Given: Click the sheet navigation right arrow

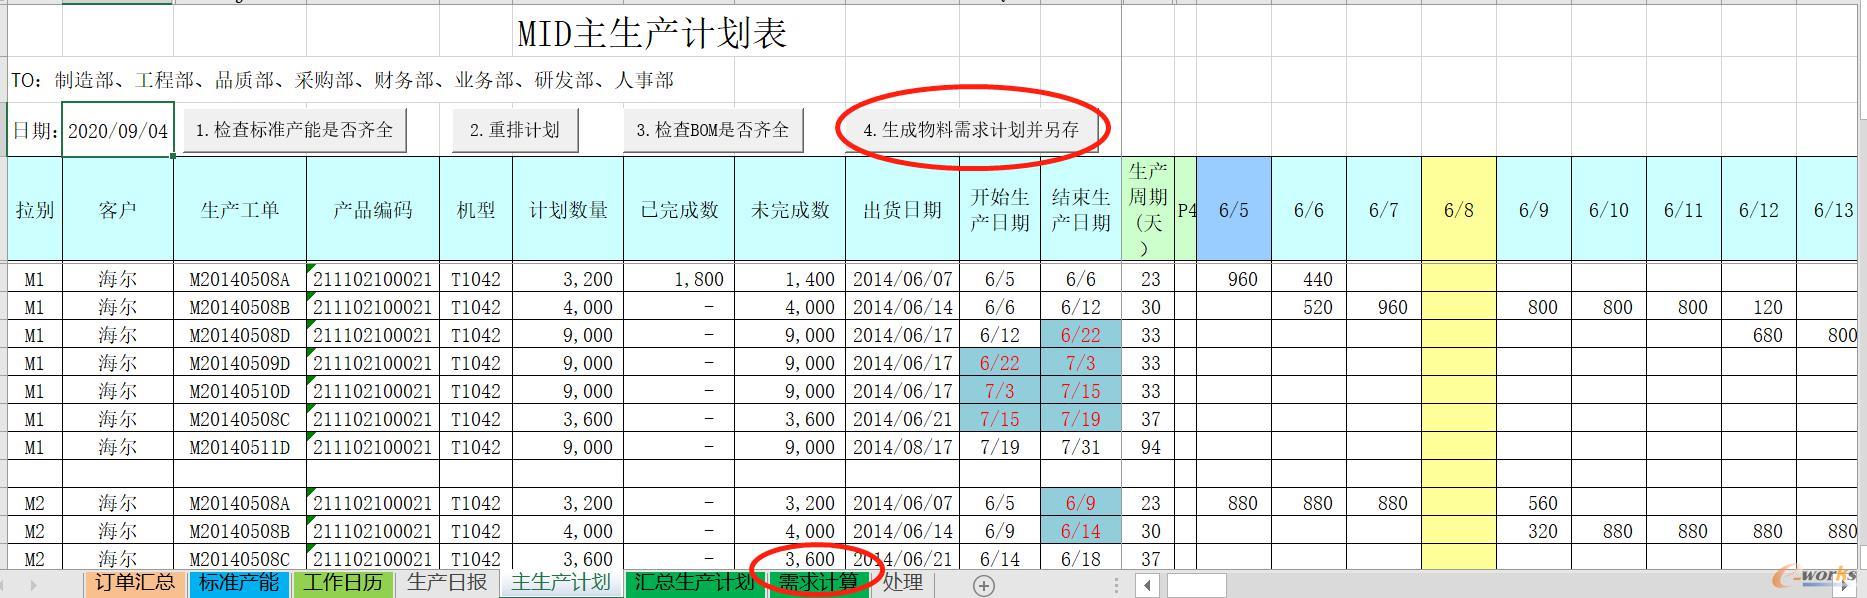Looking at the screenshot, I should [33, 585].
